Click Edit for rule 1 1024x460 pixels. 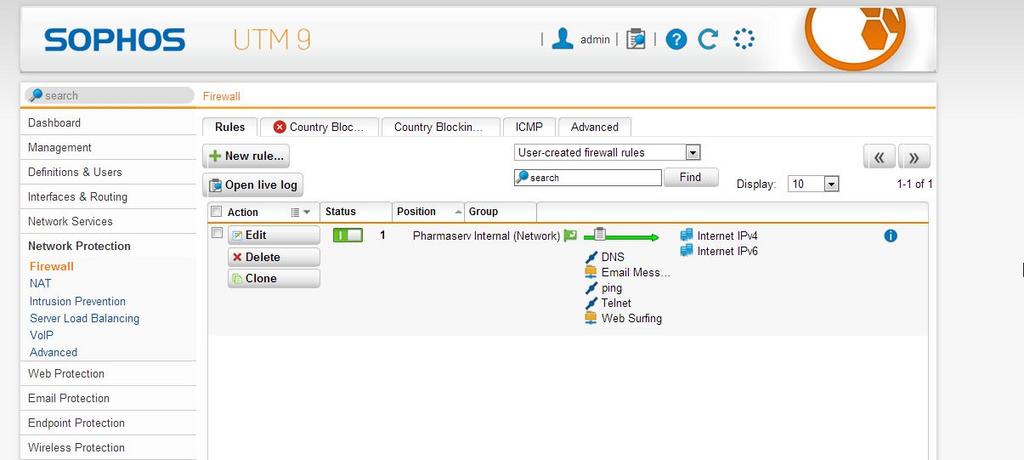274,235
